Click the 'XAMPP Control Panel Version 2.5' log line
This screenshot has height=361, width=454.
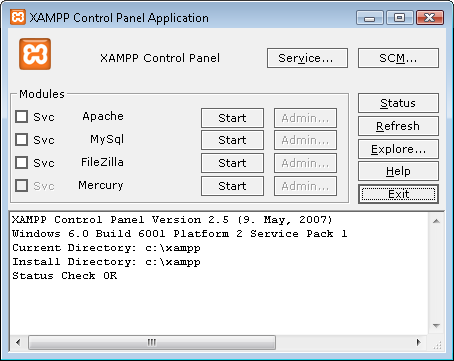pyautogui.click(x=172, y=220)
